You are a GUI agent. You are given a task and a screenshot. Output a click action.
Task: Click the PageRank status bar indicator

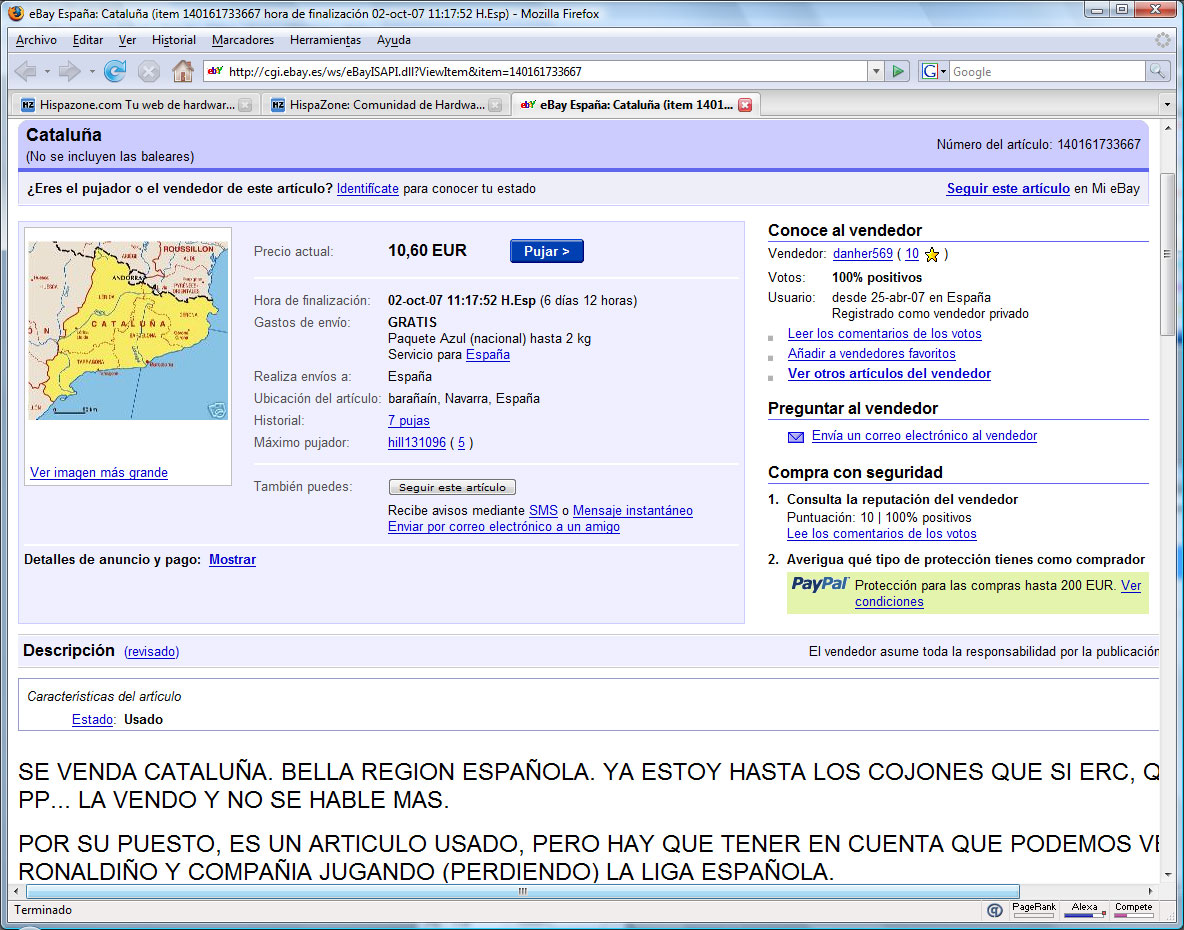1034,910
